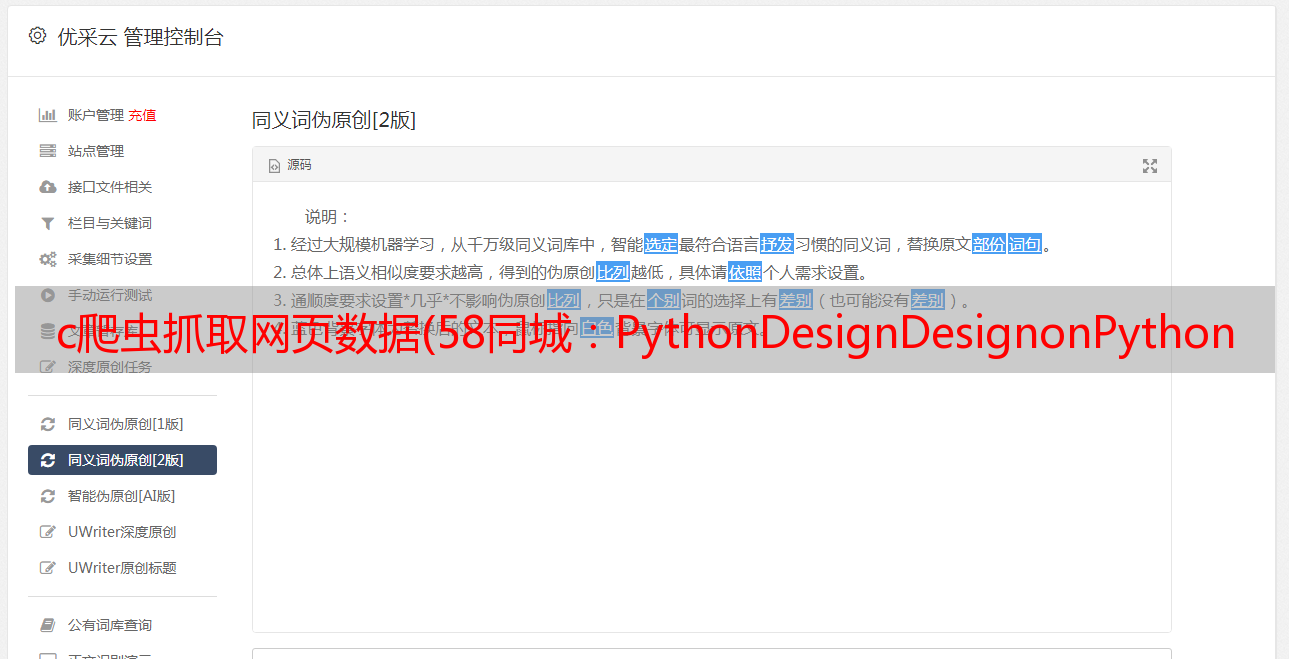Viewport: 1289px width, 659px height.
Task: Click the server icon for 站点管理
Action: 47,151
